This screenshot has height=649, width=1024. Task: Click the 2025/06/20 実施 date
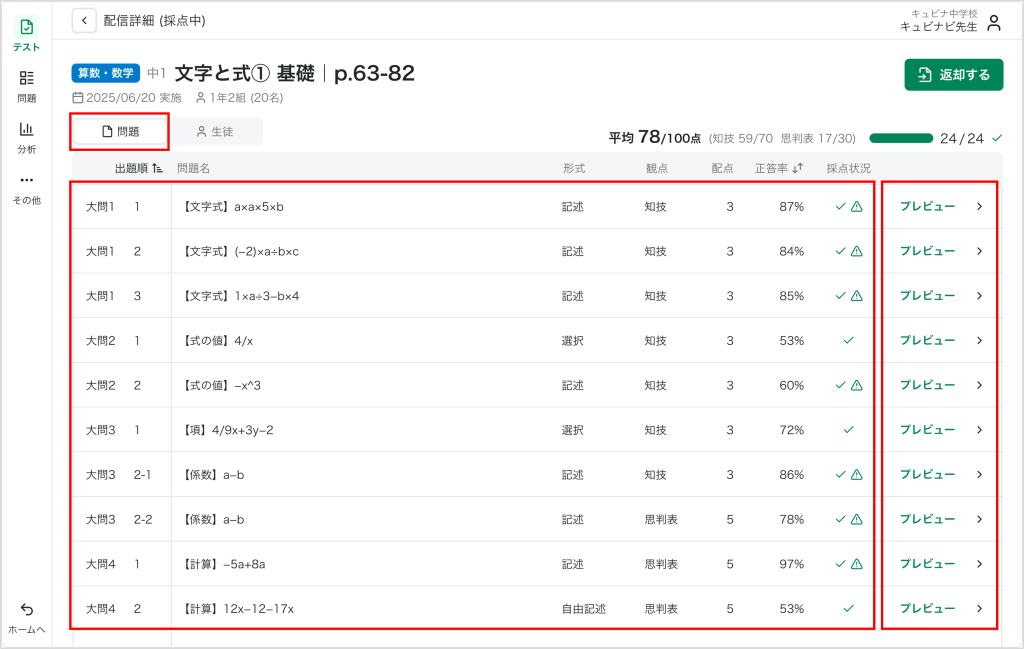tap(127, 98)
